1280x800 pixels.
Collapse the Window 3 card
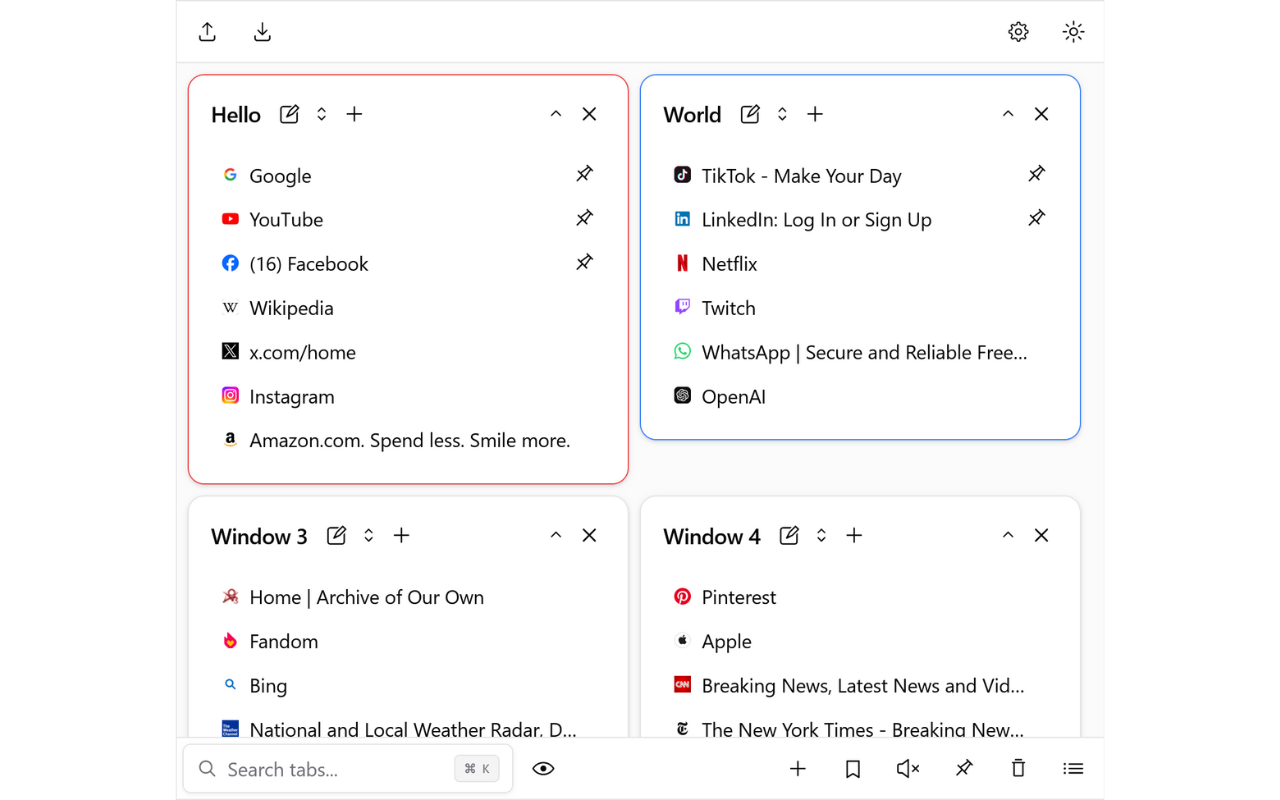[556, 536]
